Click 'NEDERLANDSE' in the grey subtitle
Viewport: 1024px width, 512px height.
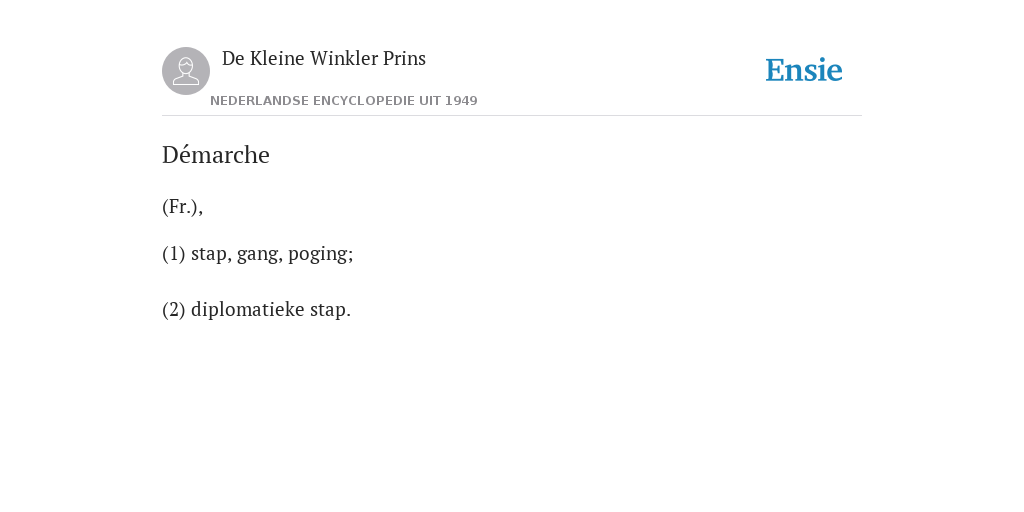[259, 101]
